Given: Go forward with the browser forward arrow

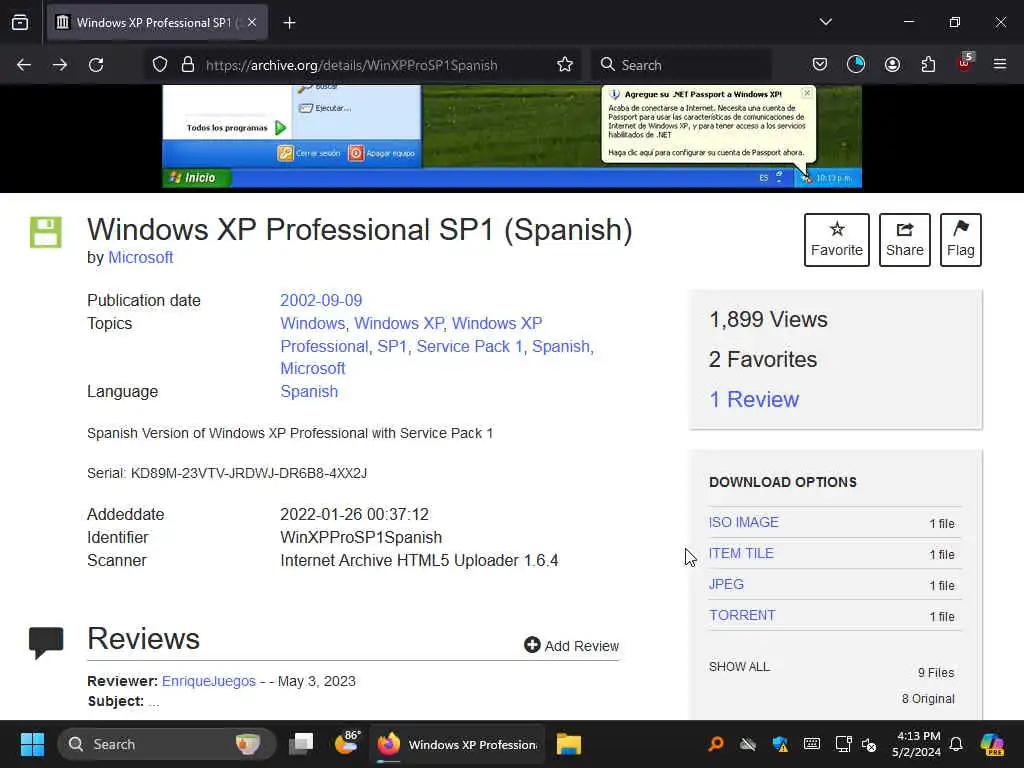Looking at the screenshot, I should tap(60, 65).
